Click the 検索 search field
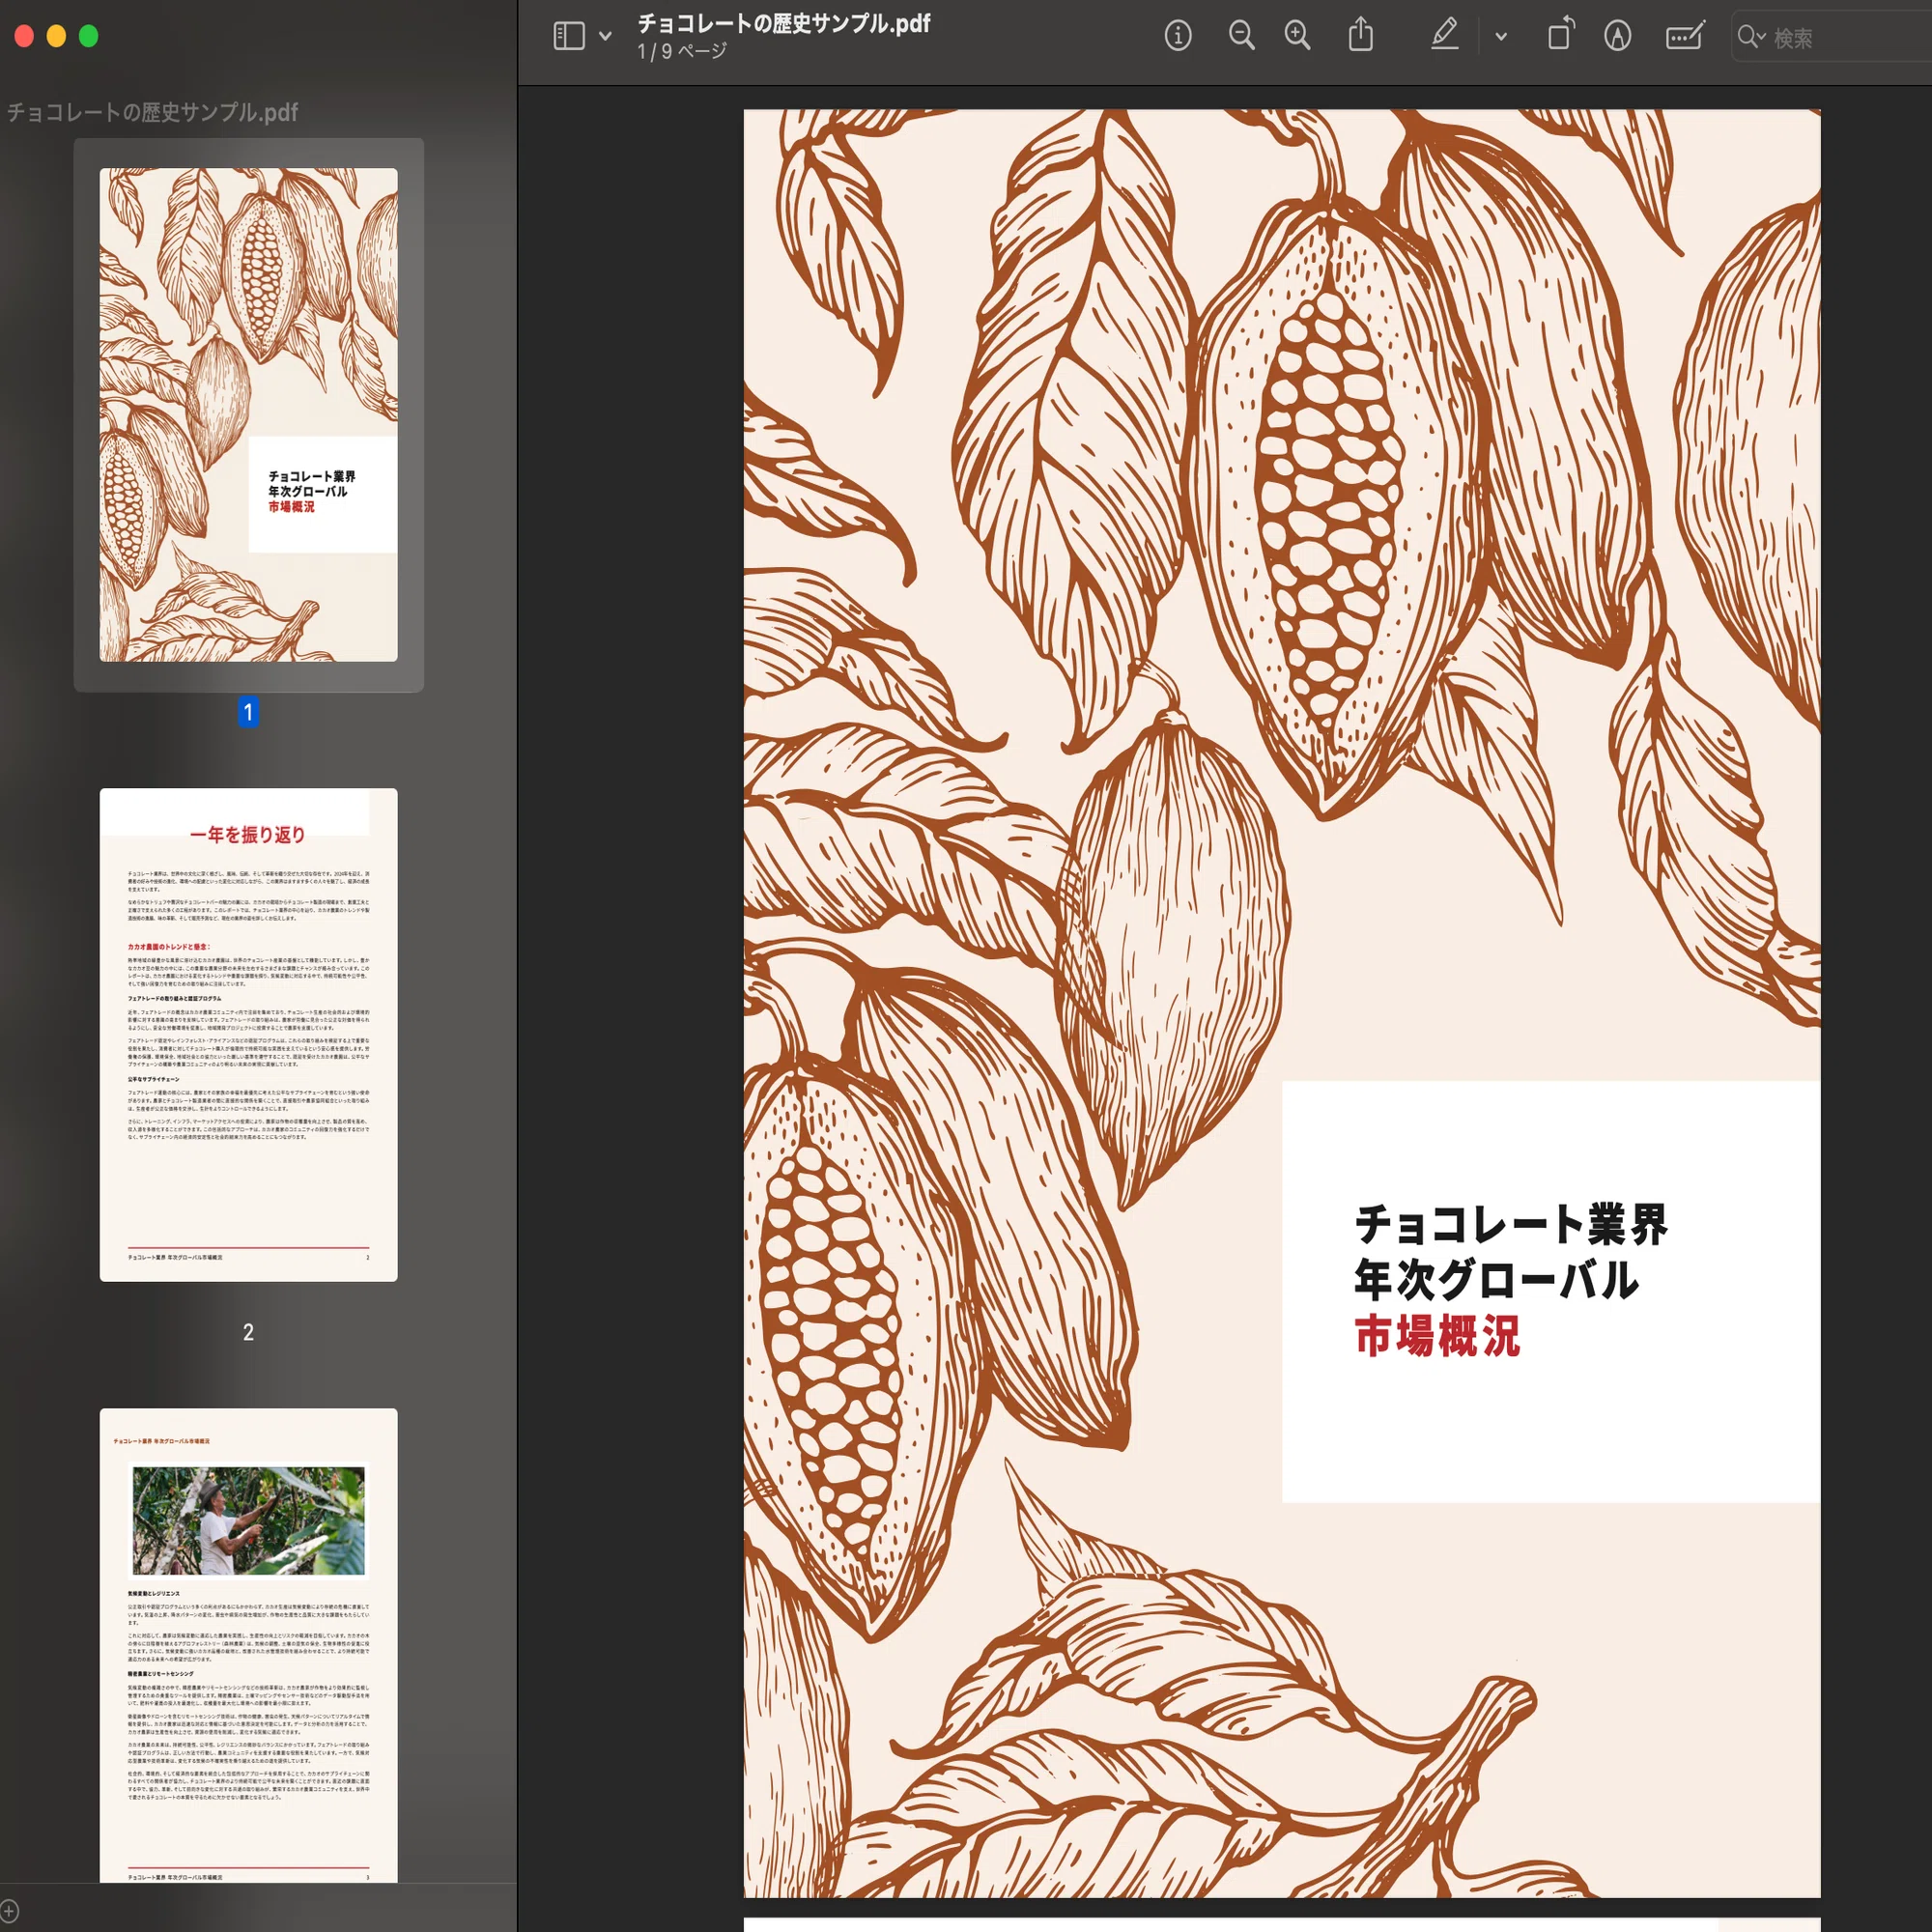Image resolution: width=1932 pixels, height=1932 pixels. pos(1832,37)
